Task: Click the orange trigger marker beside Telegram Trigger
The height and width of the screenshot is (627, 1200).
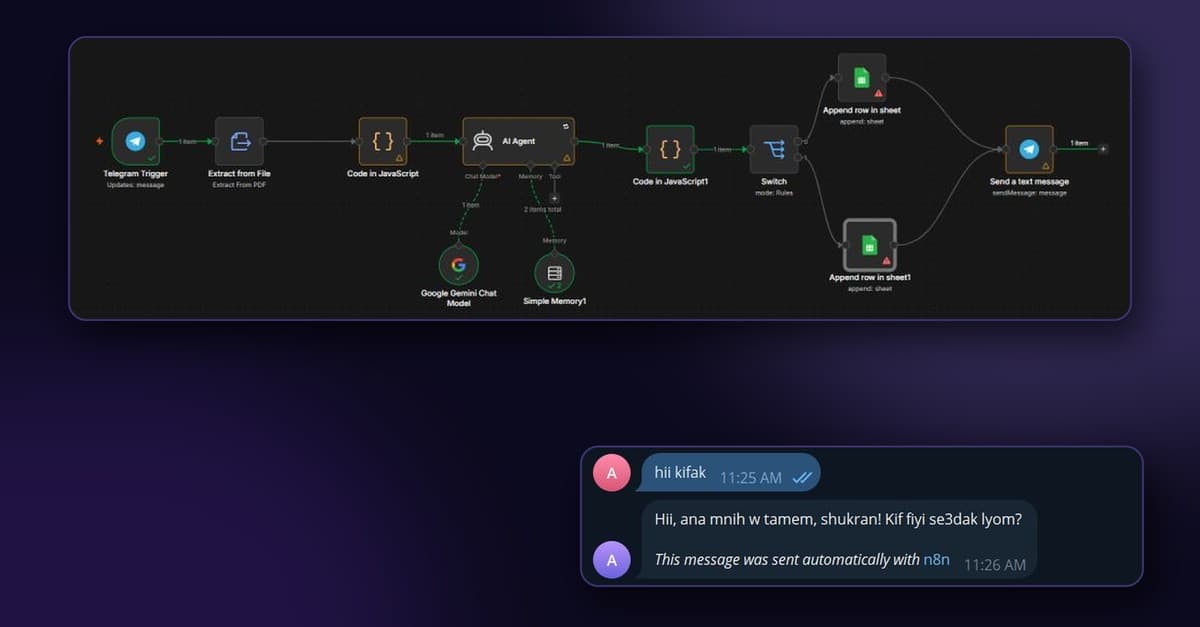Action: pos(99,141)
